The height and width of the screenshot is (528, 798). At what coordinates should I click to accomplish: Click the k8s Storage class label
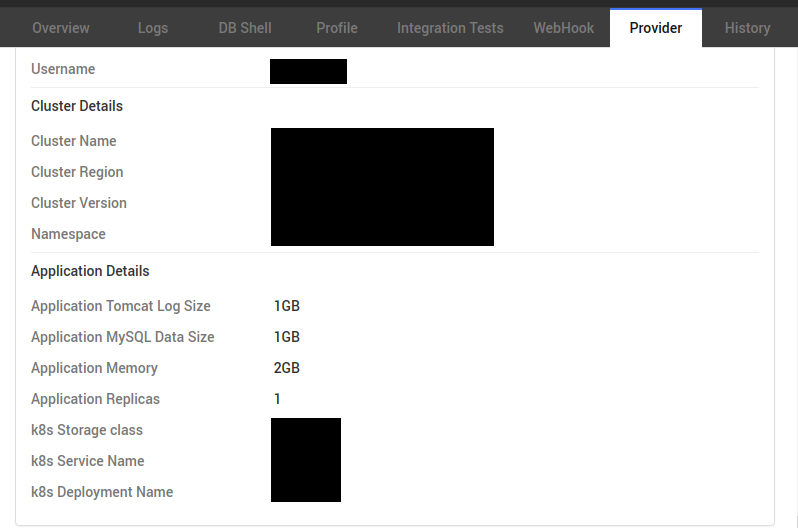[x=87, y=430]
